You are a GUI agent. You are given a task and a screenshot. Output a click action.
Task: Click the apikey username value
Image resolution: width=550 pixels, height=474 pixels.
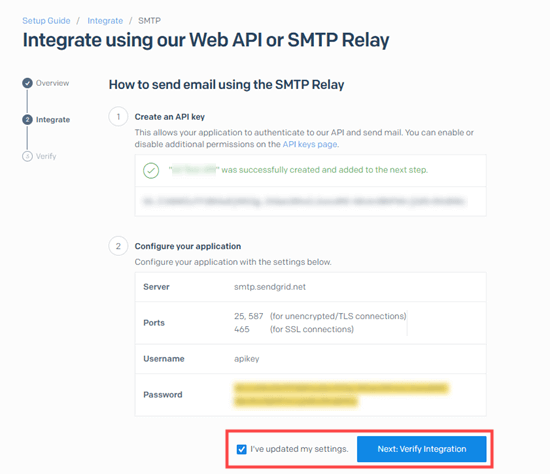click(x=247, y=359)
